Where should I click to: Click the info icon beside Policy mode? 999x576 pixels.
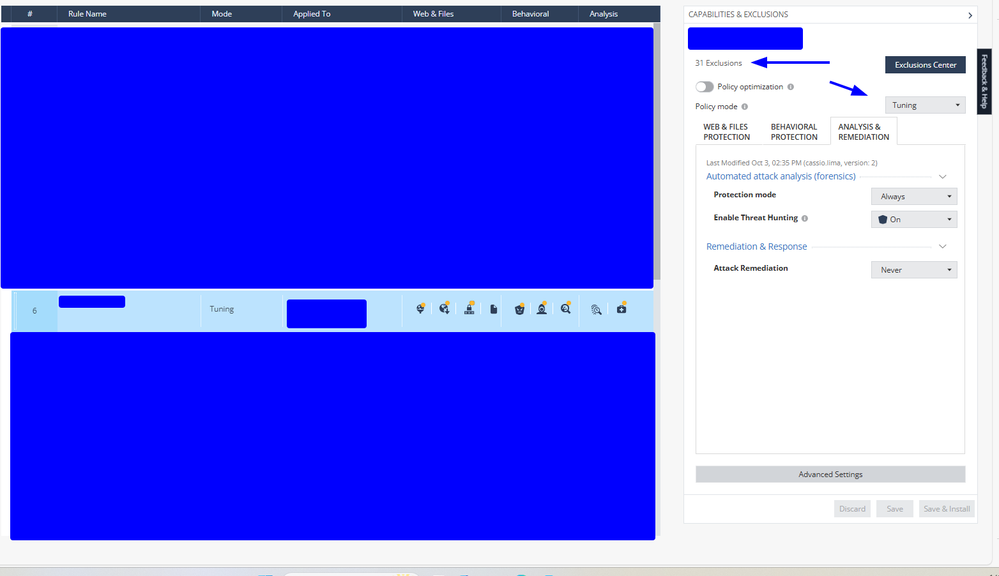point(744,106)
